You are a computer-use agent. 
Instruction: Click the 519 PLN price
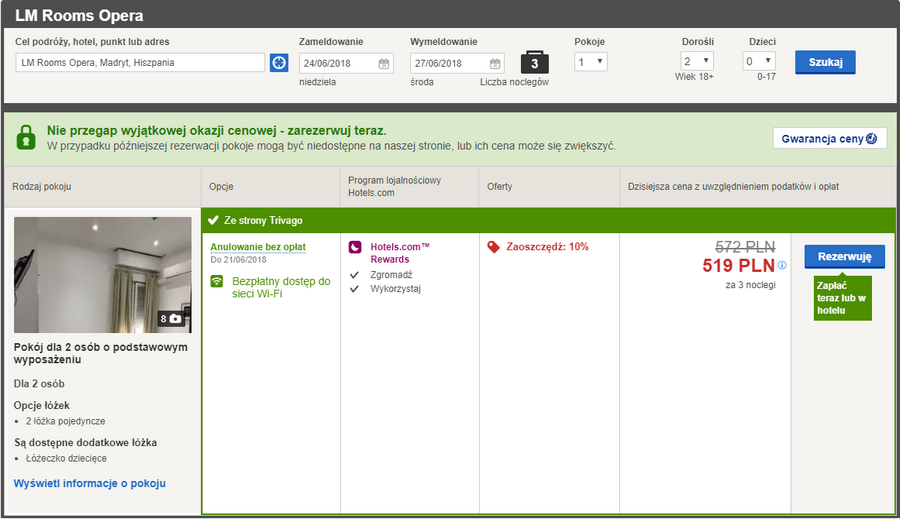[739, 266]
